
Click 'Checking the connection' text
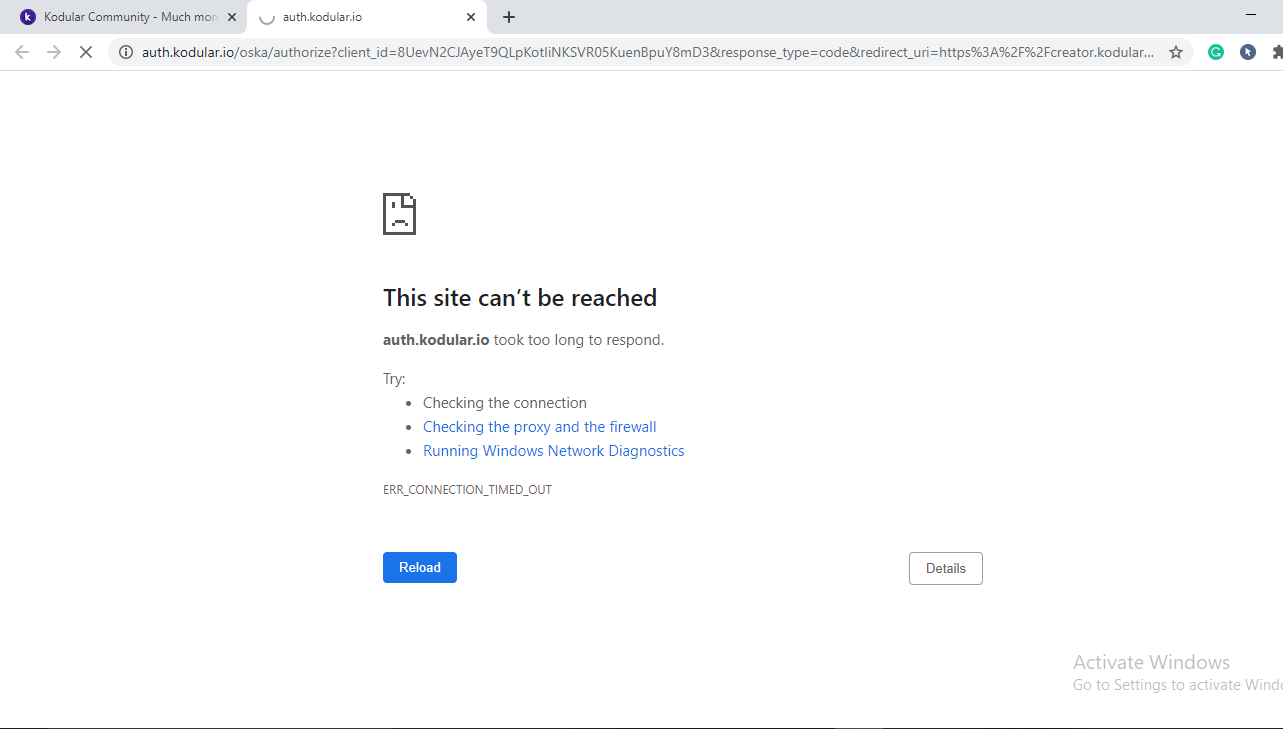505,403
